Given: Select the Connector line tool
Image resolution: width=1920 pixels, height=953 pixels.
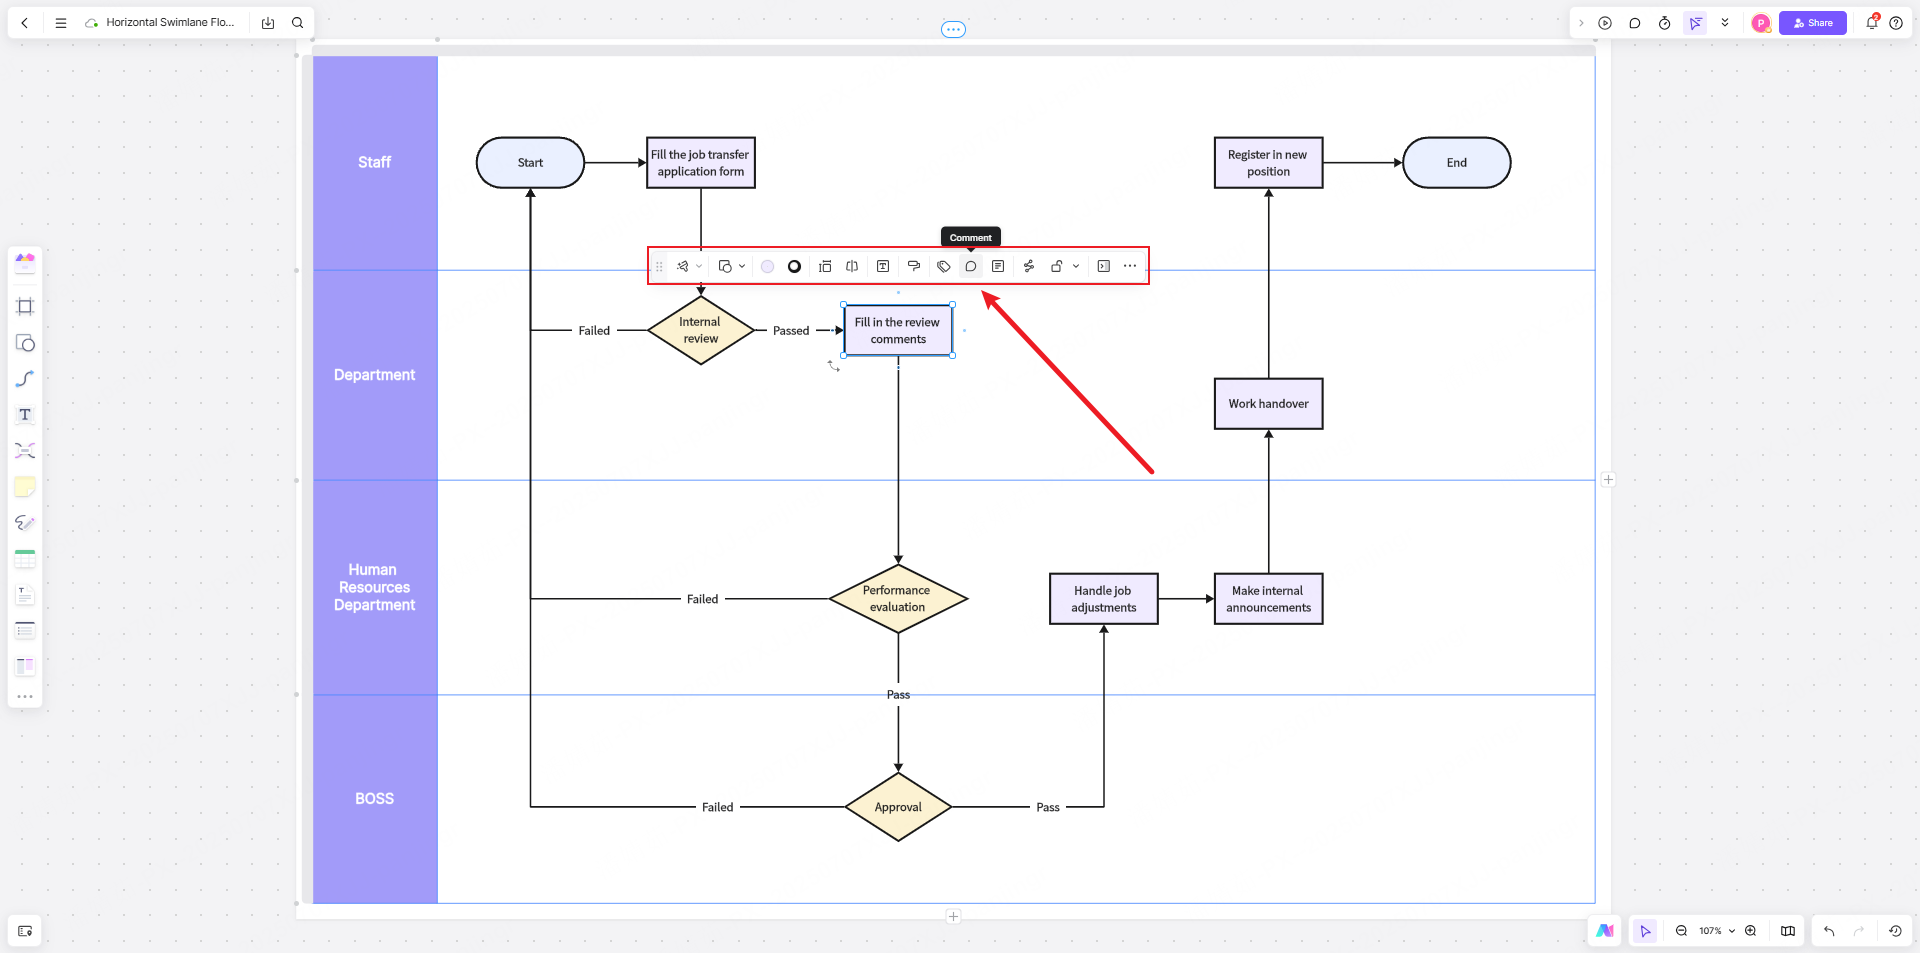Looking at the screenshot, I should [25, 379].
